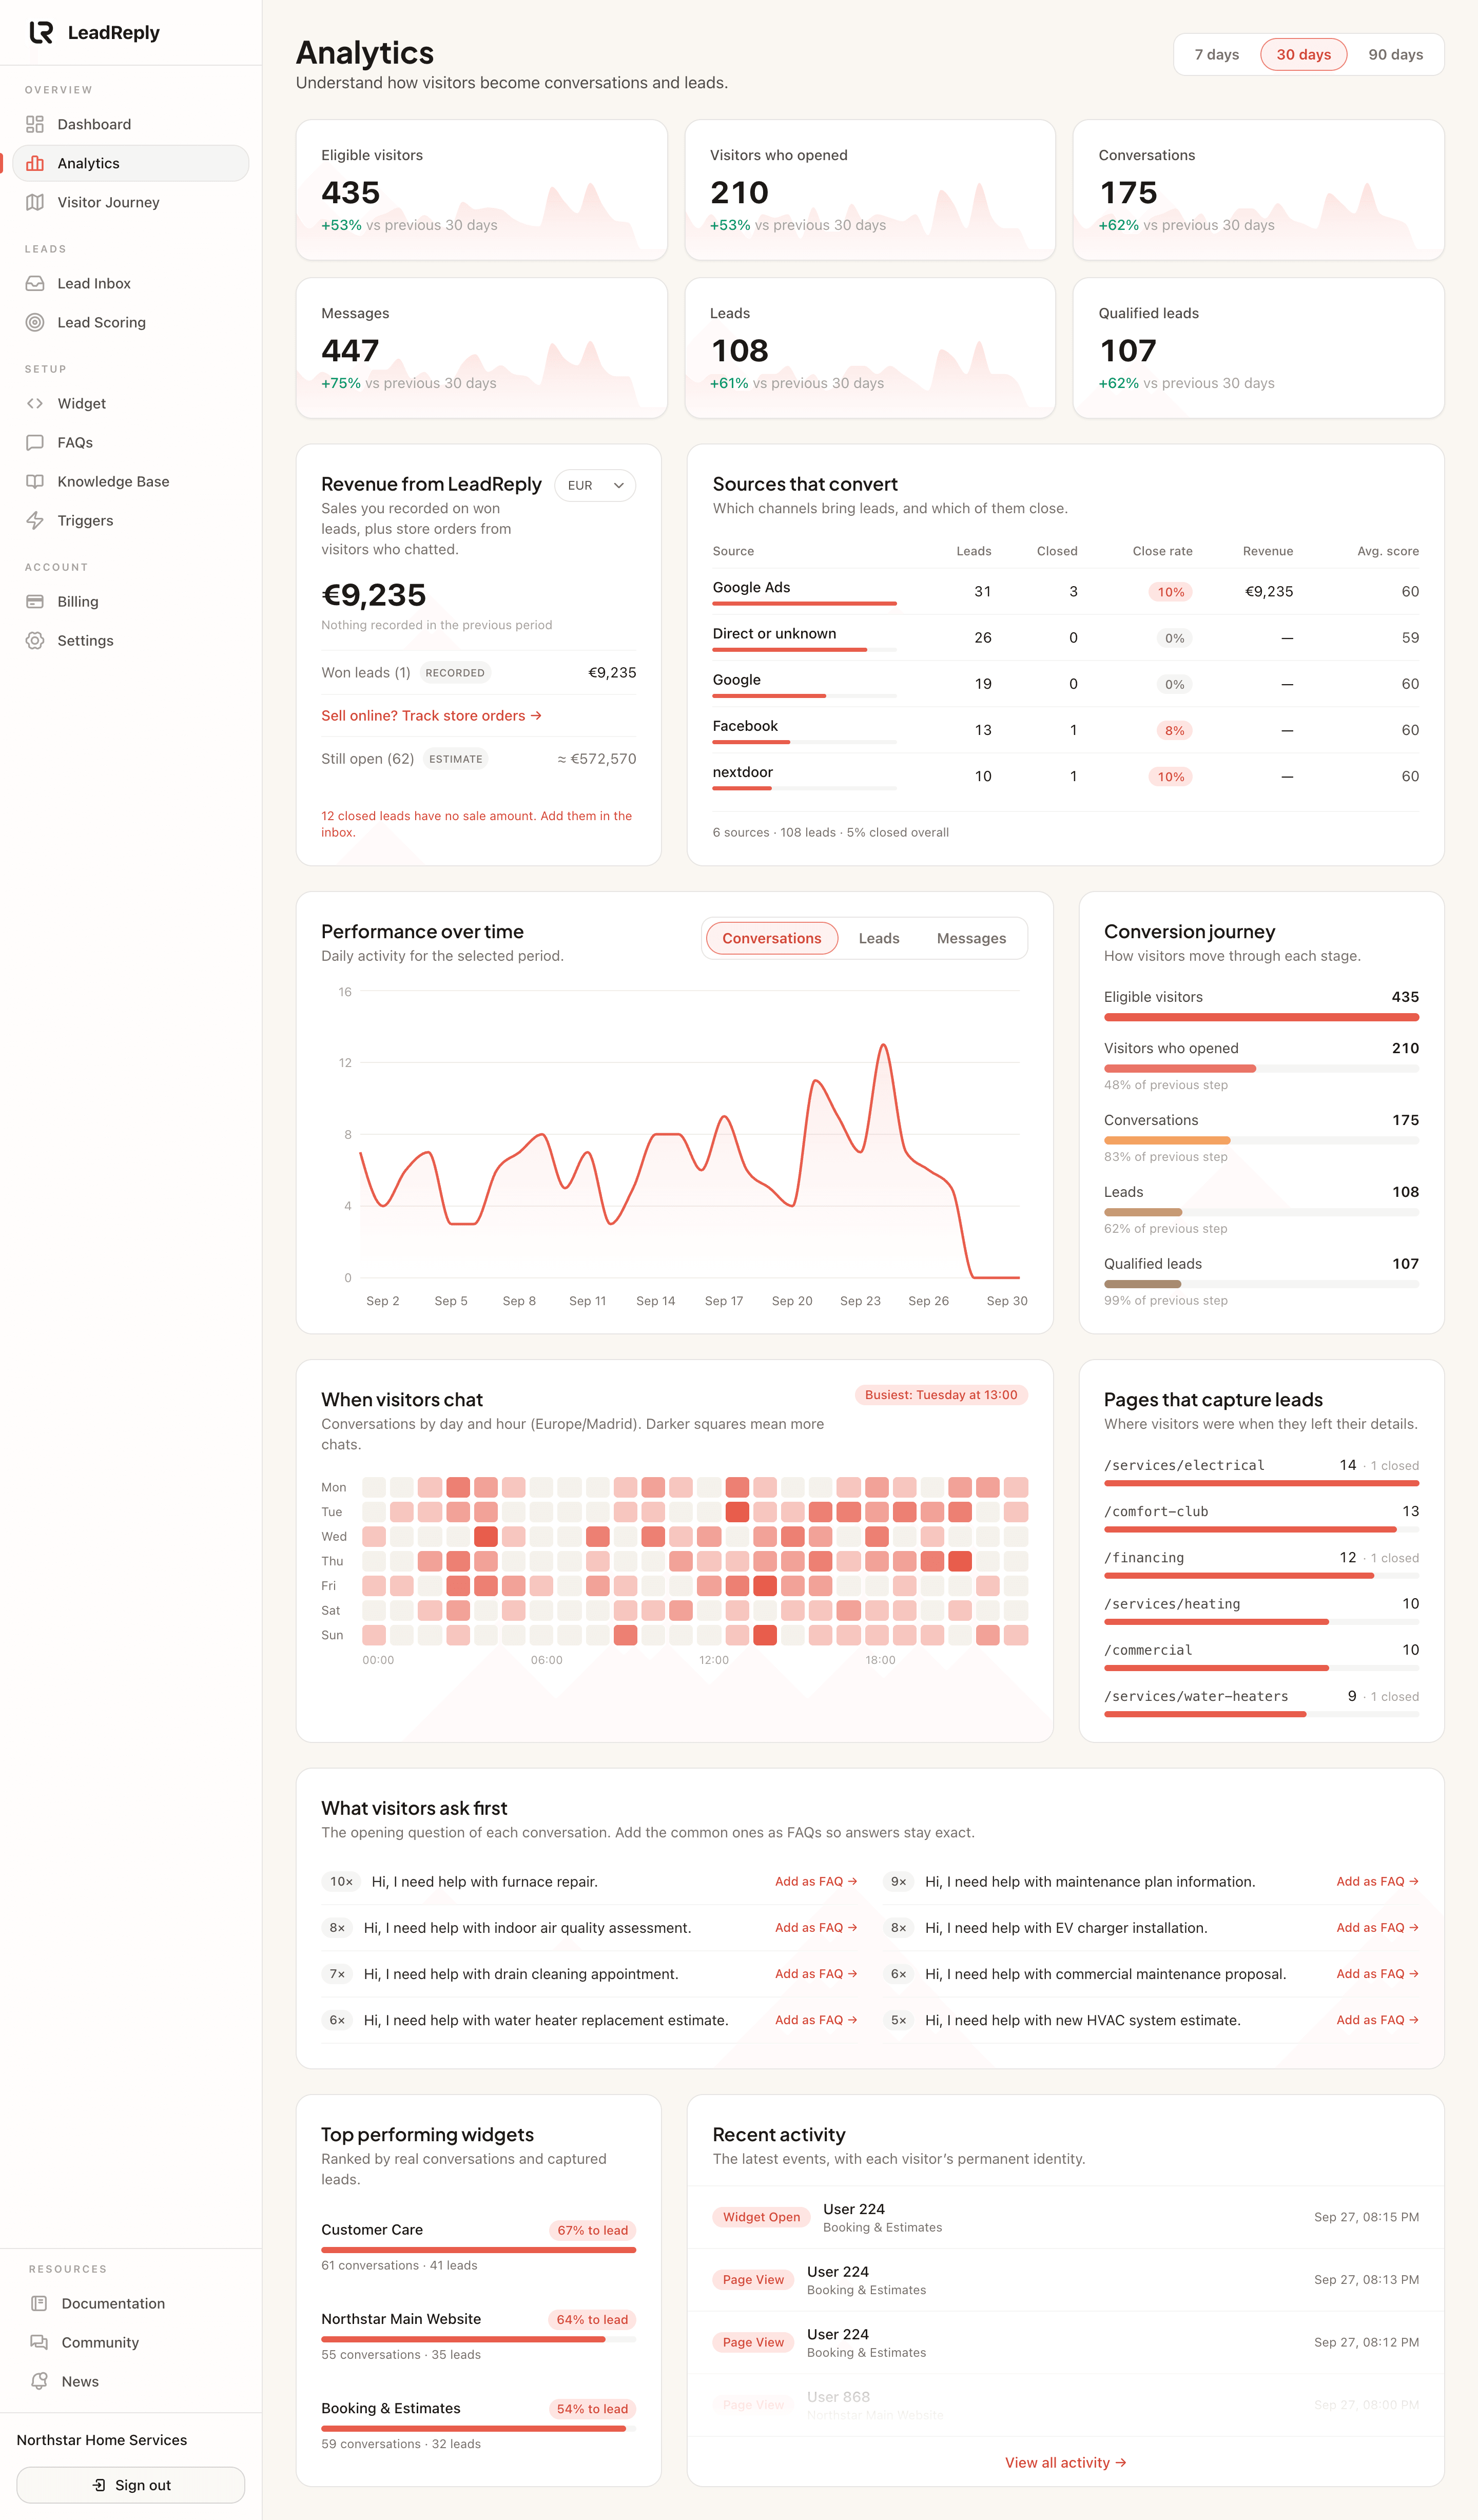The image size is (1478, 2520).
Task: Click the Eligible visitors stat card
Action: pyautogui.click(x=481, y=190)
